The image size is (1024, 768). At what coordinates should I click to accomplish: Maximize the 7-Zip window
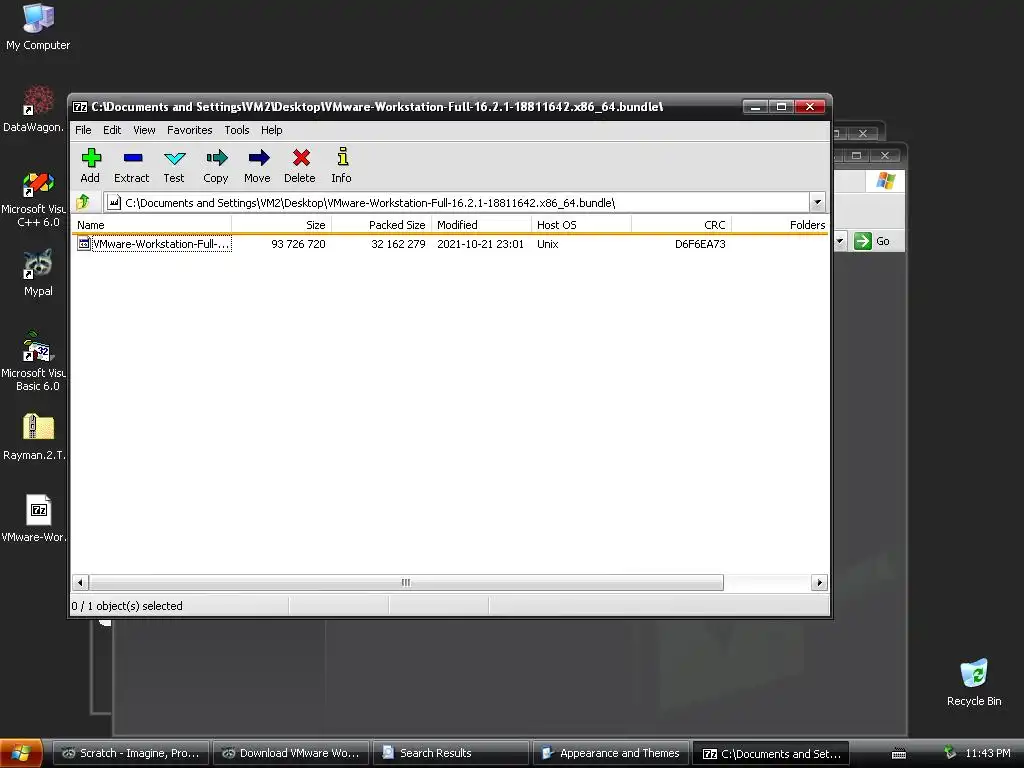pyautogui.click(x=782, y=107)
